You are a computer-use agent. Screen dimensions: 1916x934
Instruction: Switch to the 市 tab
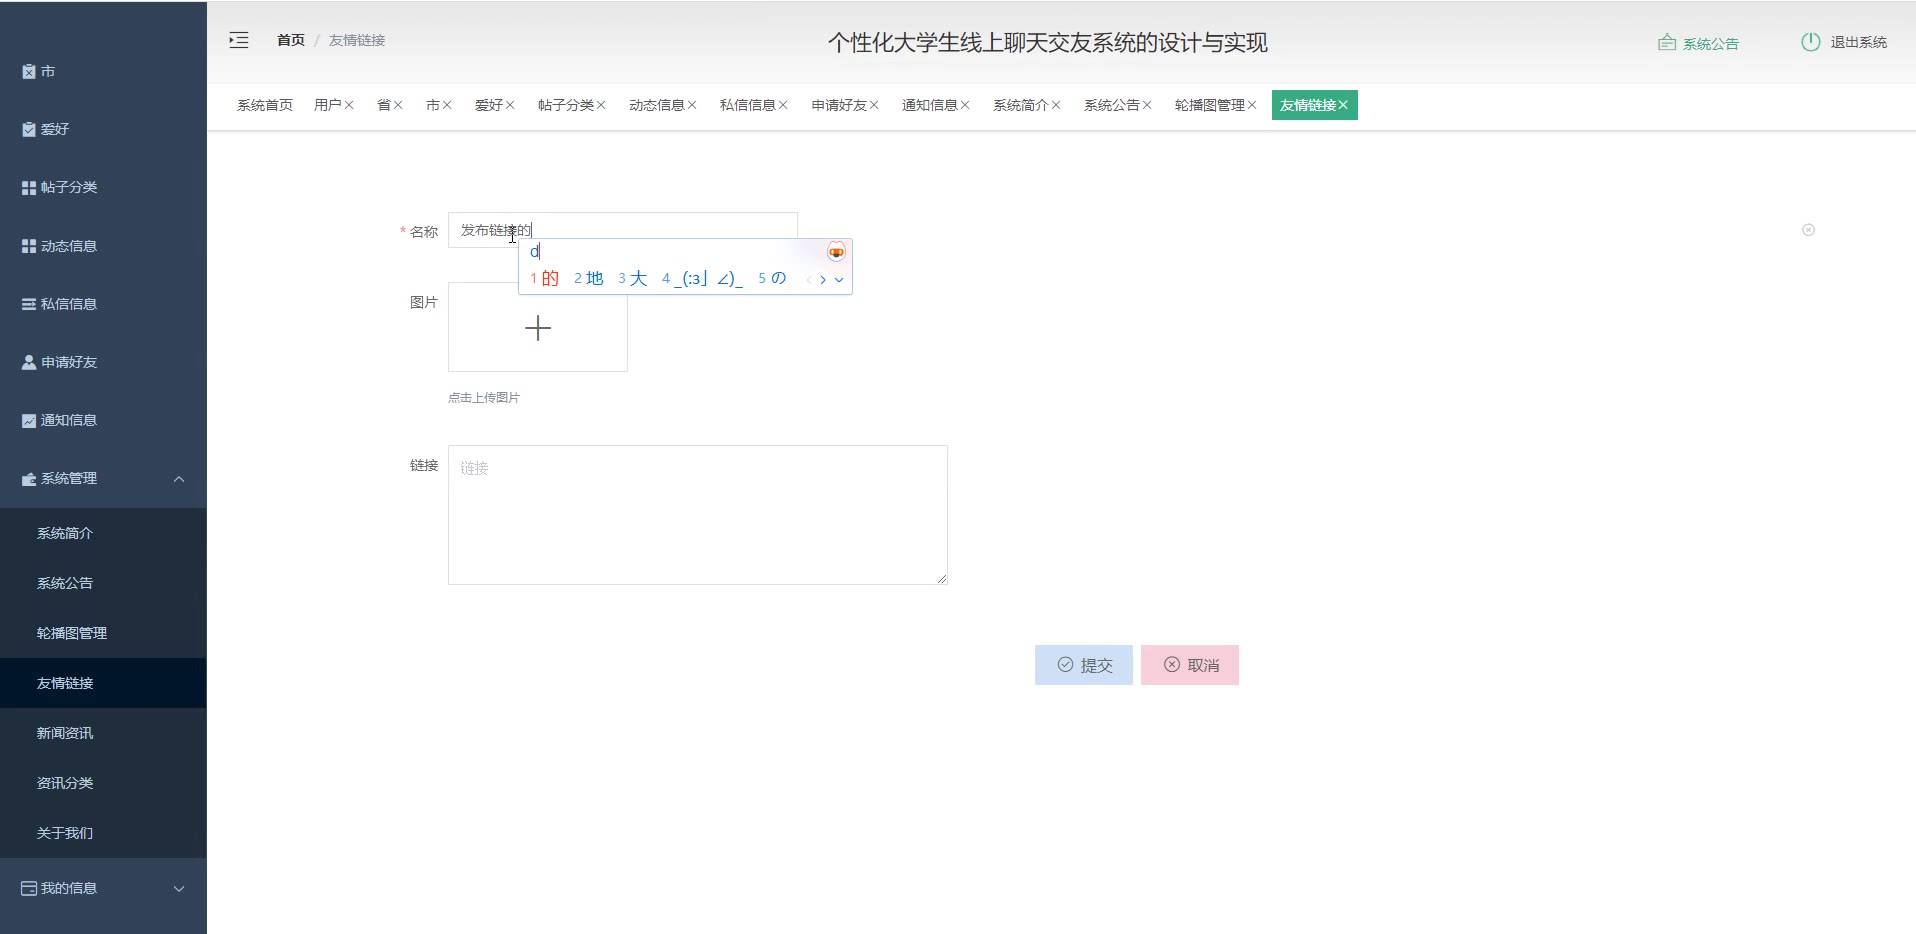433,105
